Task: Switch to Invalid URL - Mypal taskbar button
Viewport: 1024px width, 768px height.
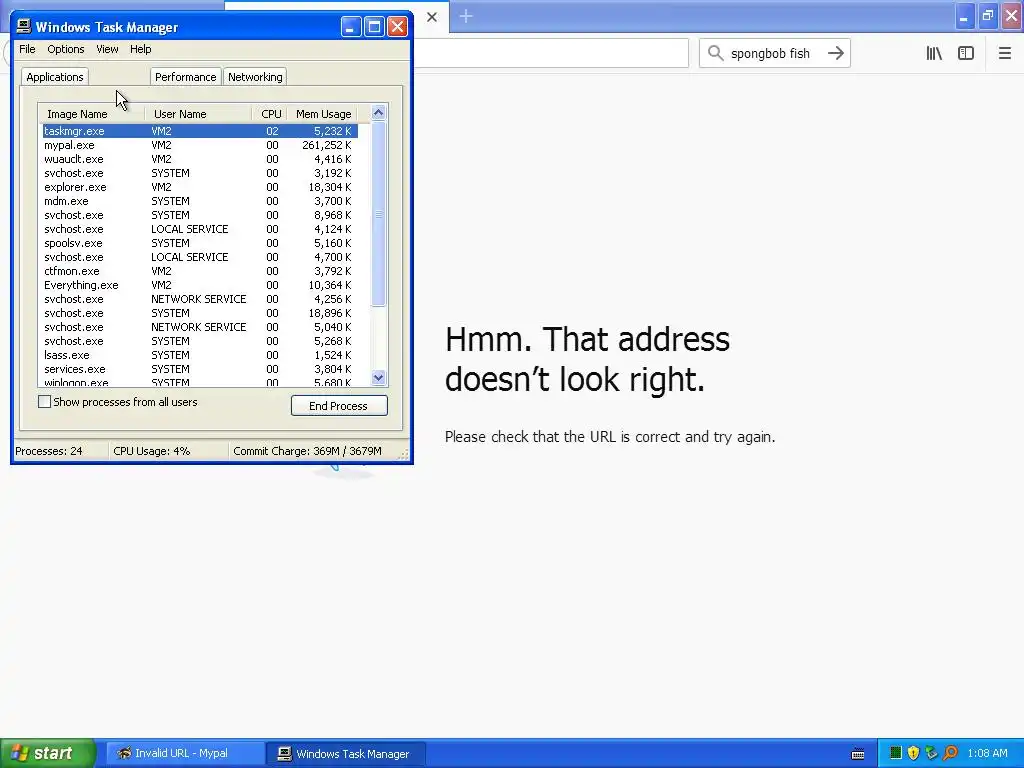Action: (185, 754)
